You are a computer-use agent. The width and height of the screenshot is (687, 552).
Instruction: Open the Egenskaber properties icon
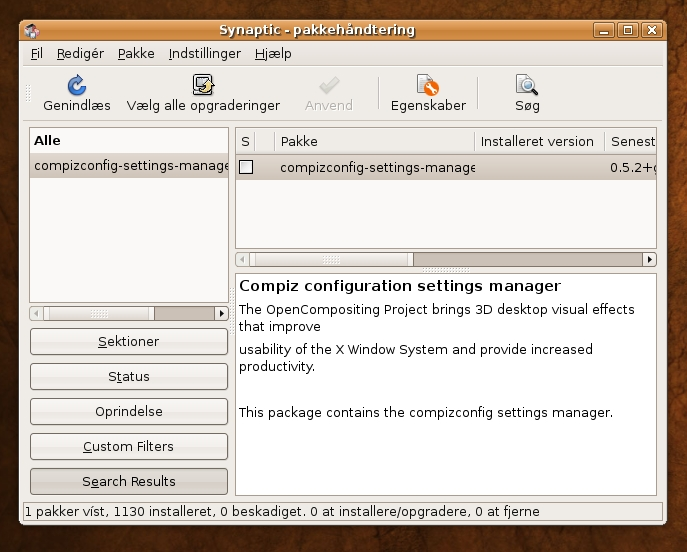(428, 86)
